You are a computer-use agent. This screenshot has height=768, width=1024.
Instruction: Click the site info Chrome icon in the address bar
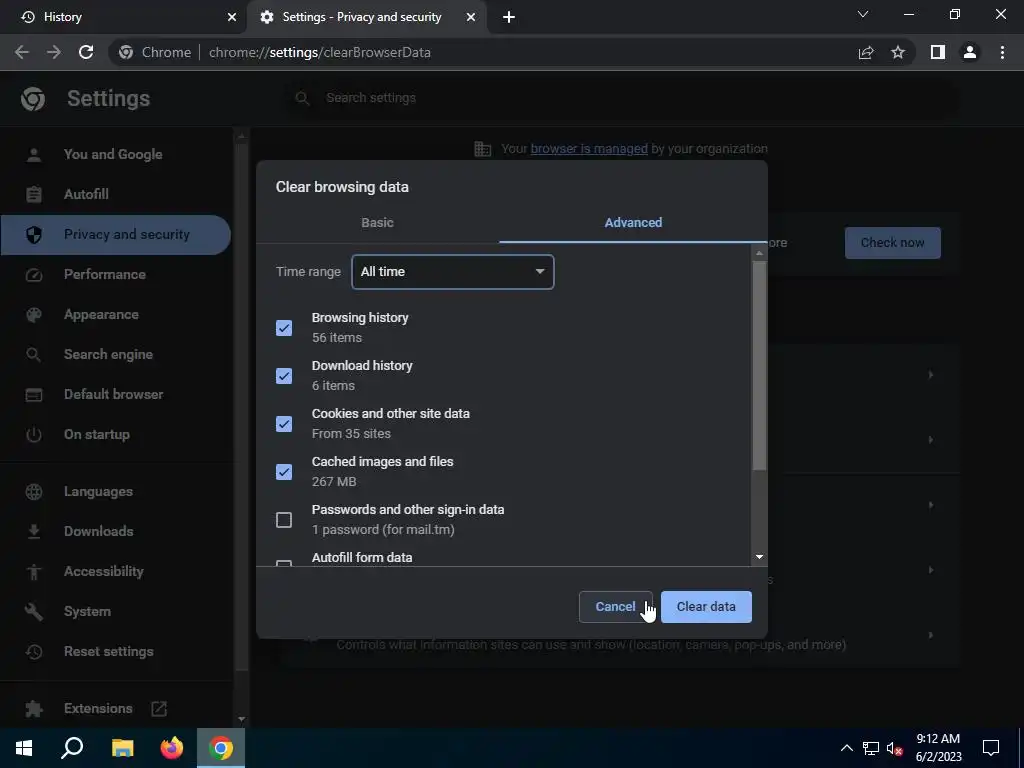click(x=127, y=52)
